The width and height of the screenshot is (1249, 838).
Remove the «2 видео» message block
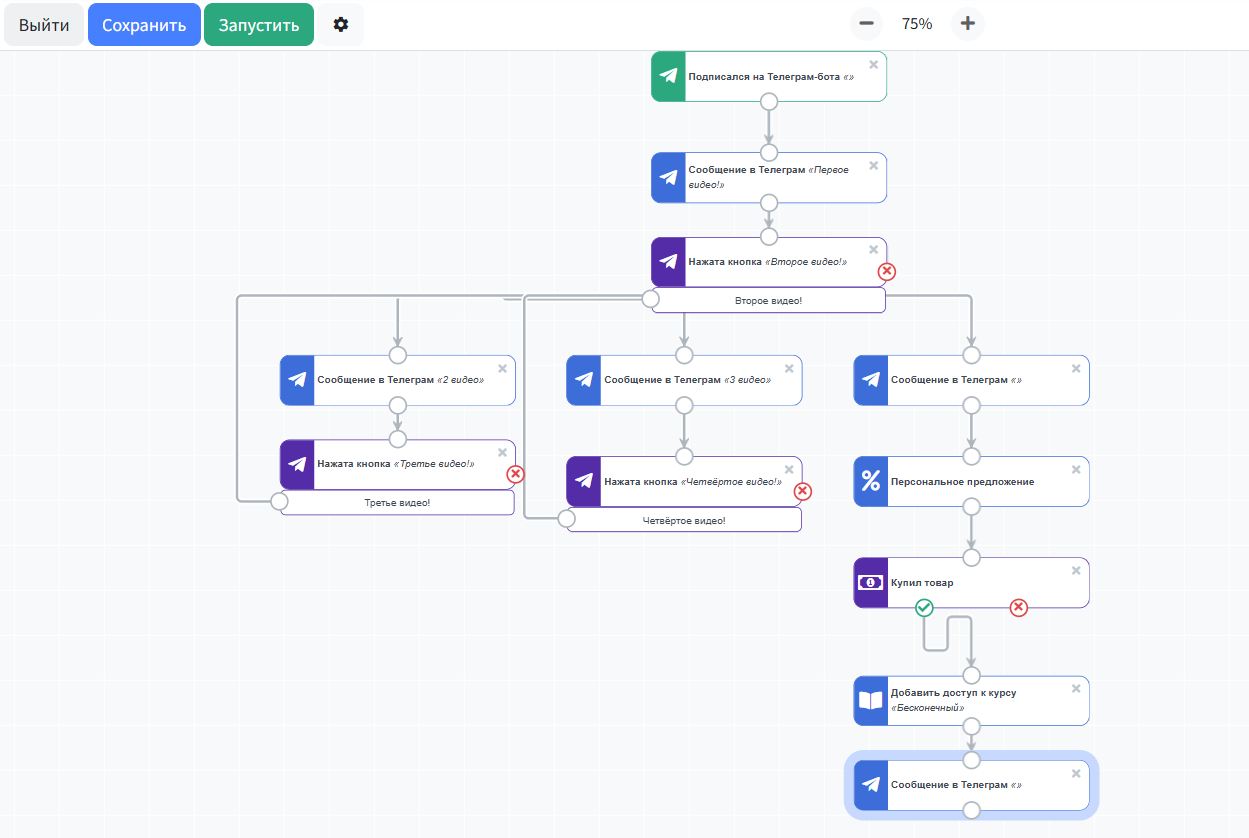pyautogui.click(x=502, y=369)
